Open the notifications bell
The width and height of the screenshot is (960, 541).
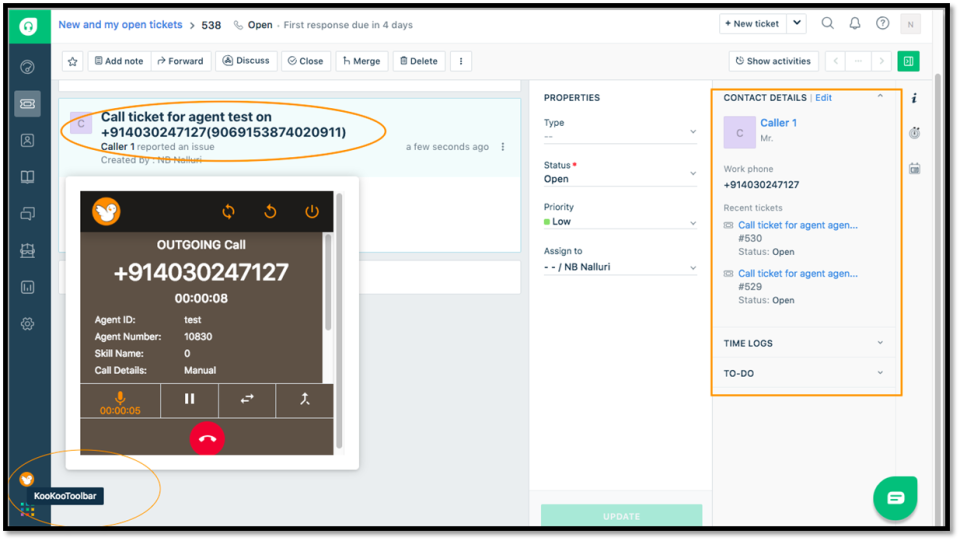(855, 24)
